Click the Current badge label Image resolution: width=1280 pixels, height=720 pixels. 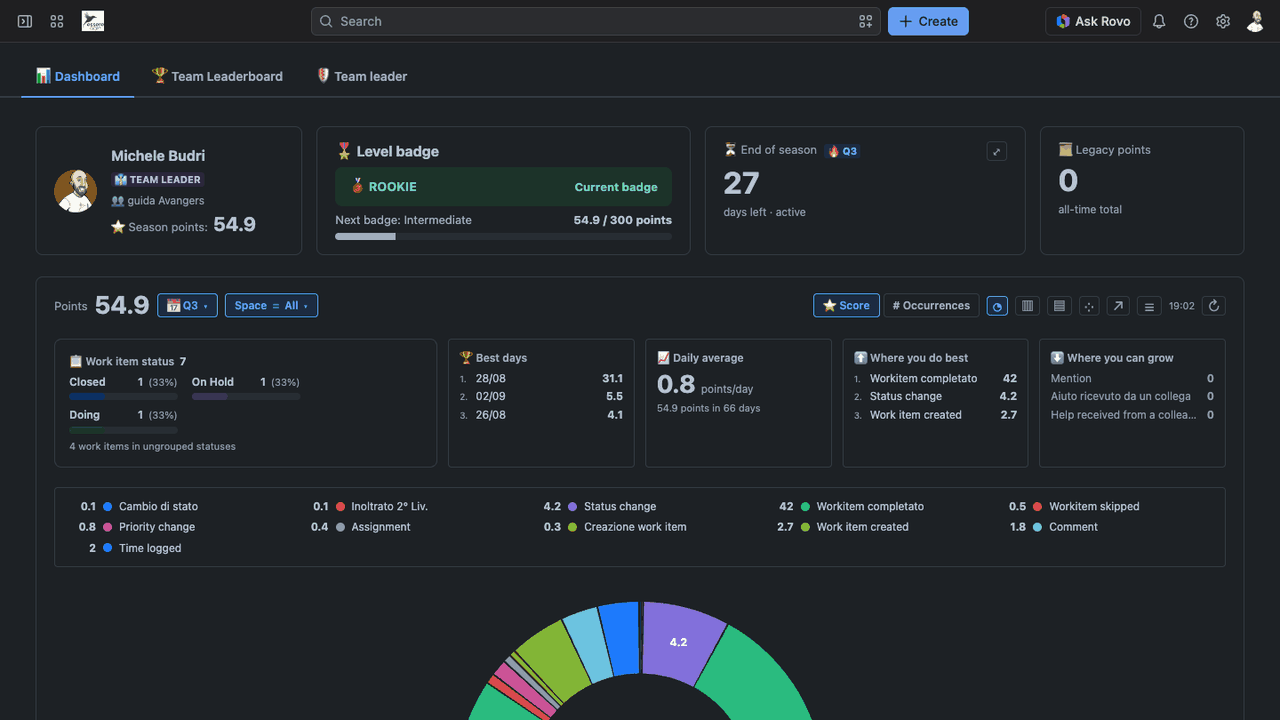tap(616, 187)
